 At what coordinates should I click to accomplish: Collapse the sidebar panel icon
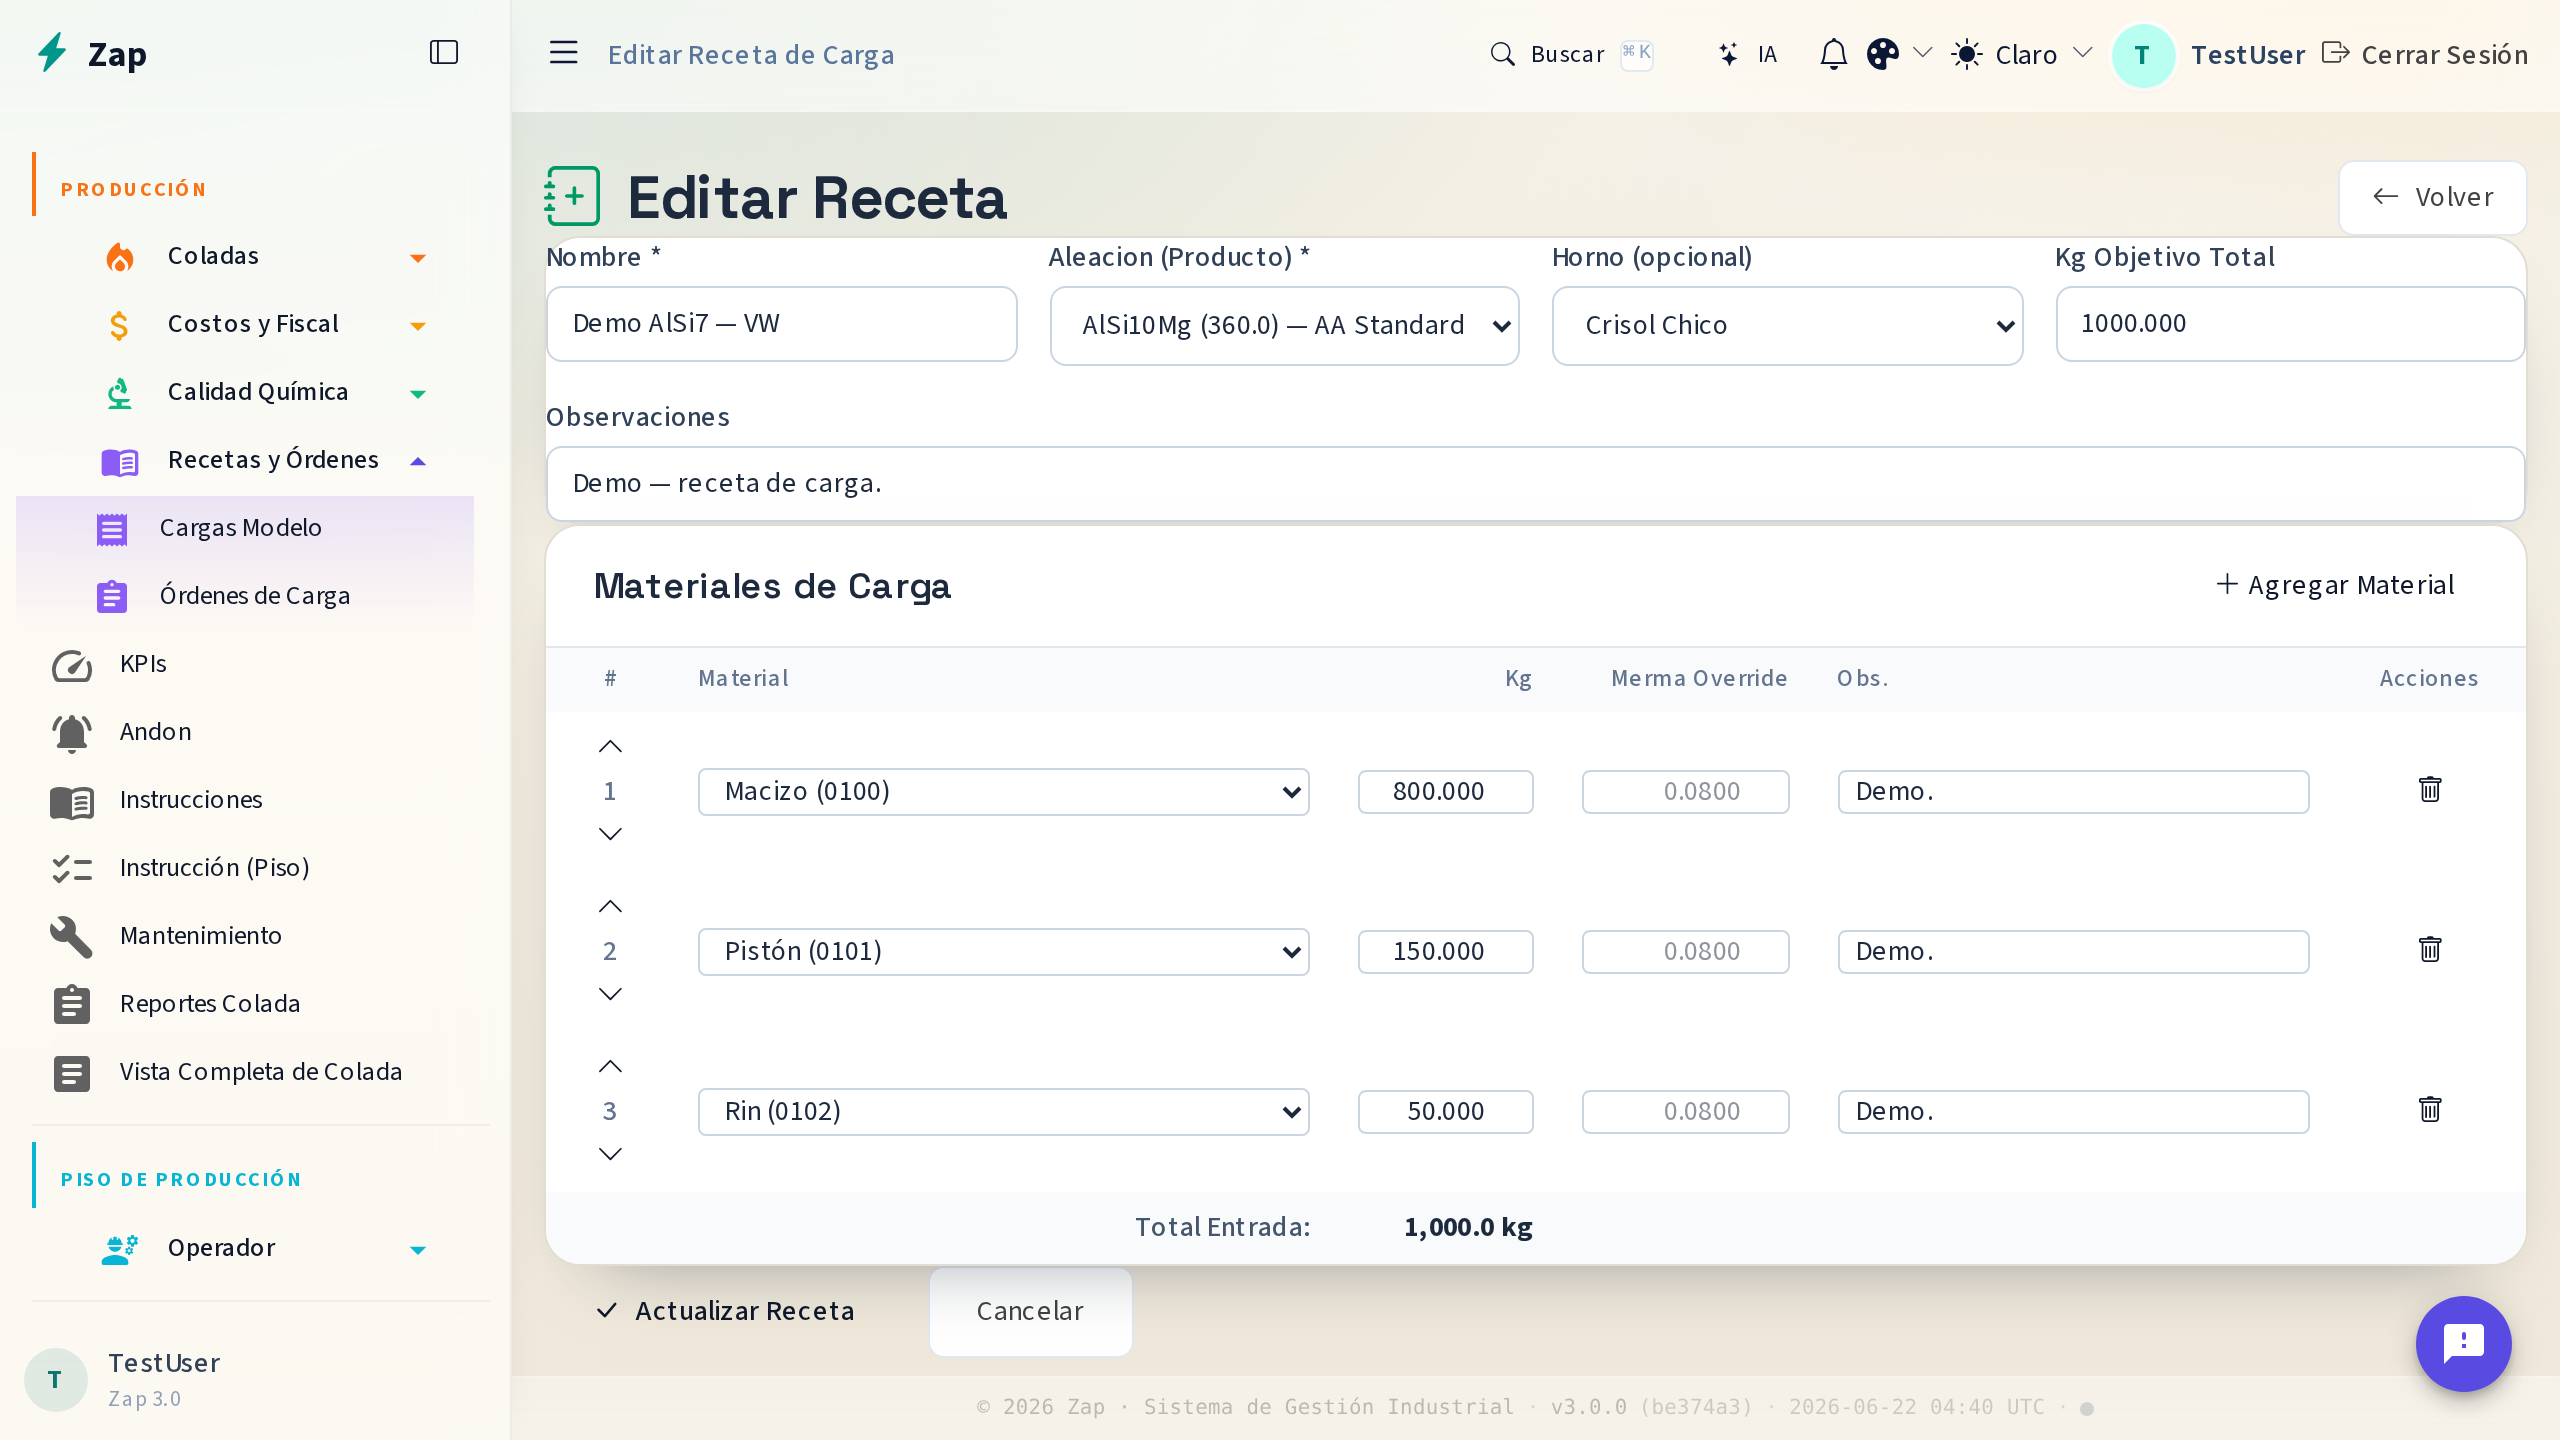coord(444,53)
